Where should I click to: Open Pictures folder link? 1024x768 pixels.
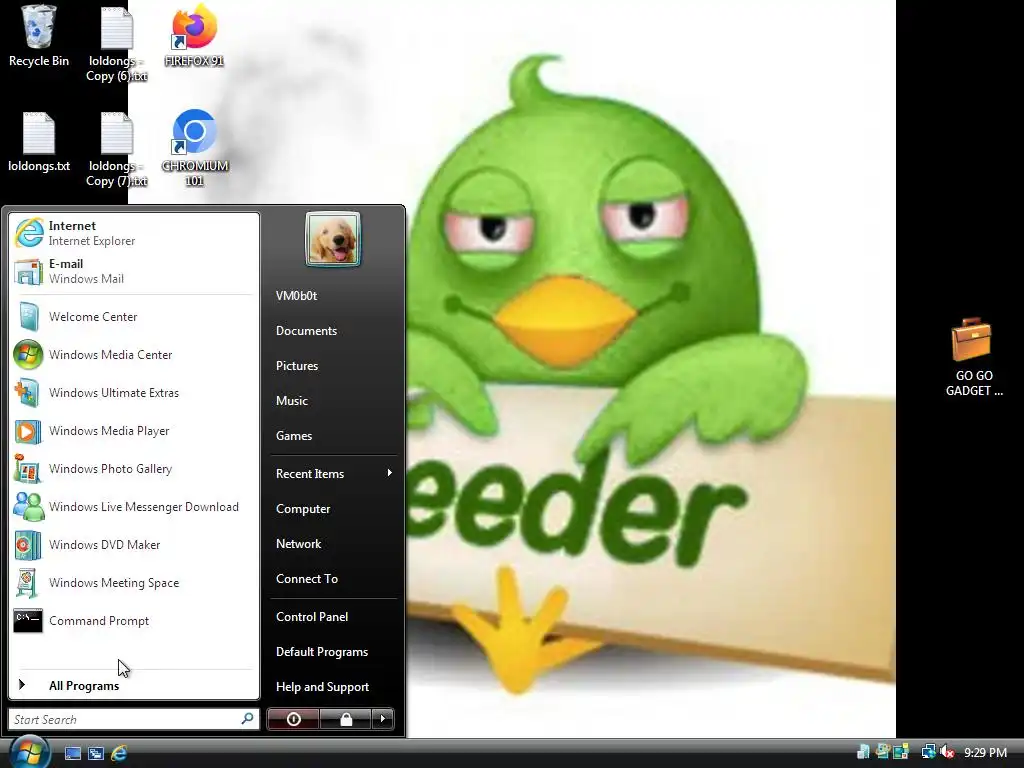pyautogui.click(x=333, y=366)
